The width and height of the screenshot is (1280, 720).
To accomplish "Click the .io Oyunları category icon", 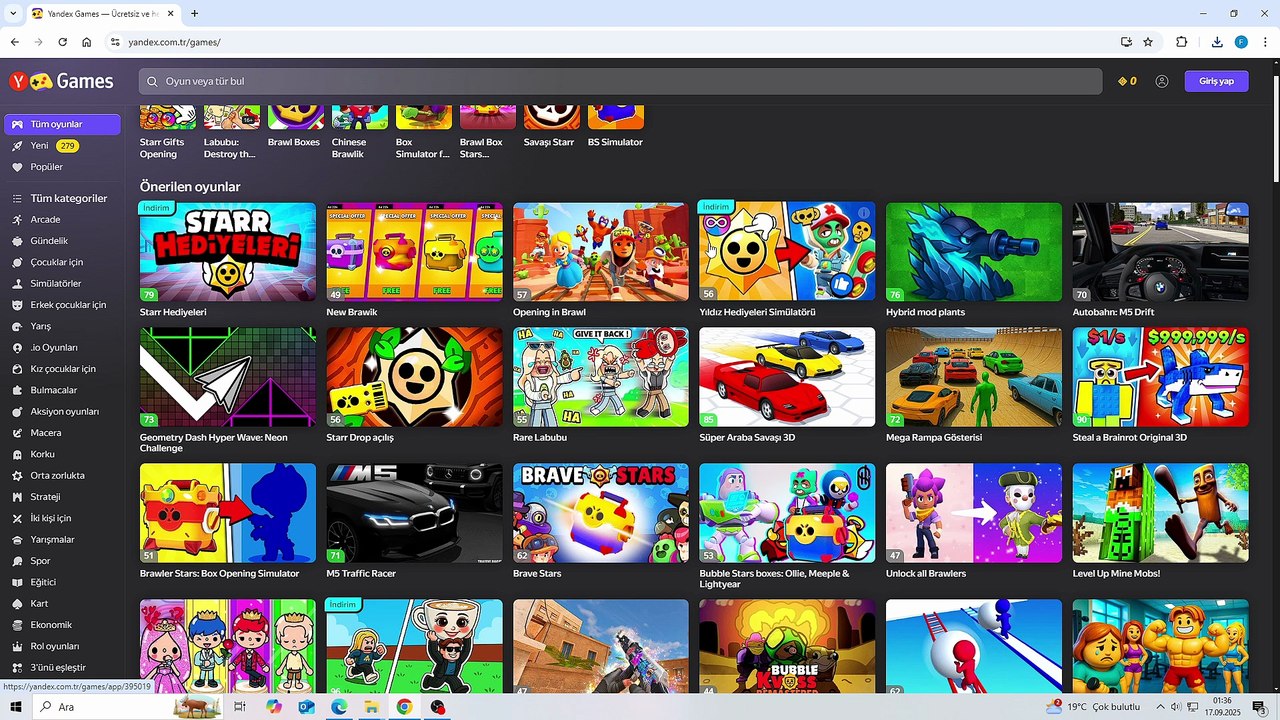I will 17,348.
